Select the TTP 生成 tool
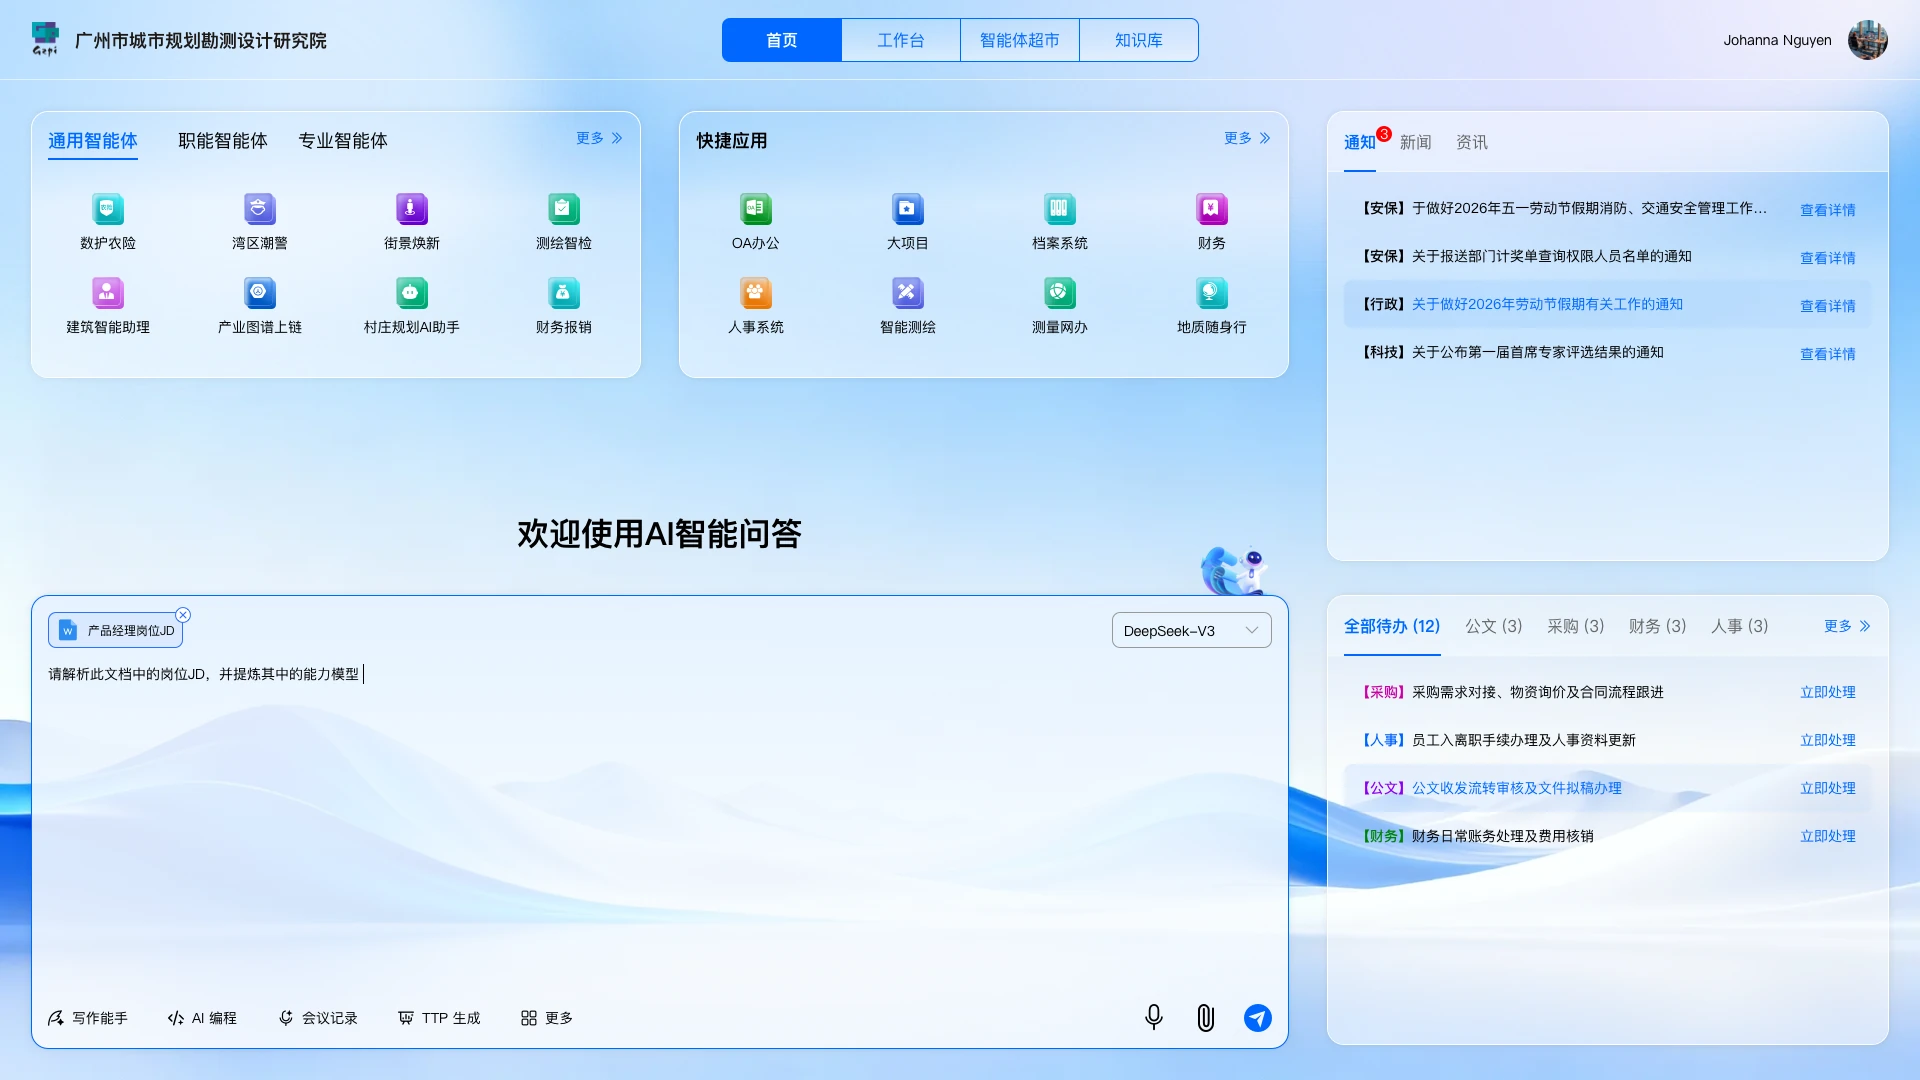The image size is (1920, 1080). click(439, 1018)
